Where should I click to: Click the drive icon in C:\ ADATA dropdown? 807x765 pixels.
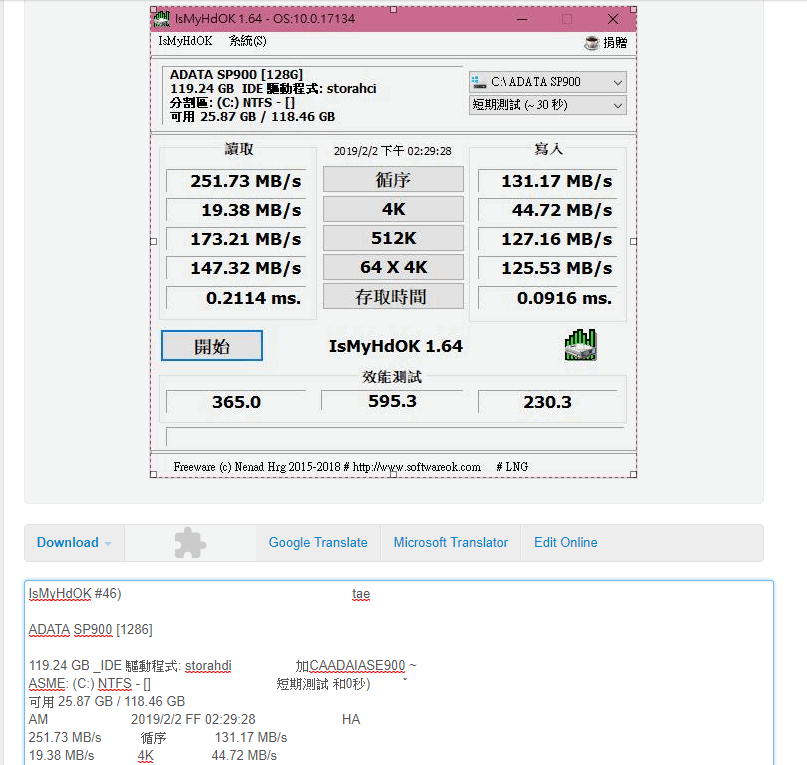pos(479,82)
